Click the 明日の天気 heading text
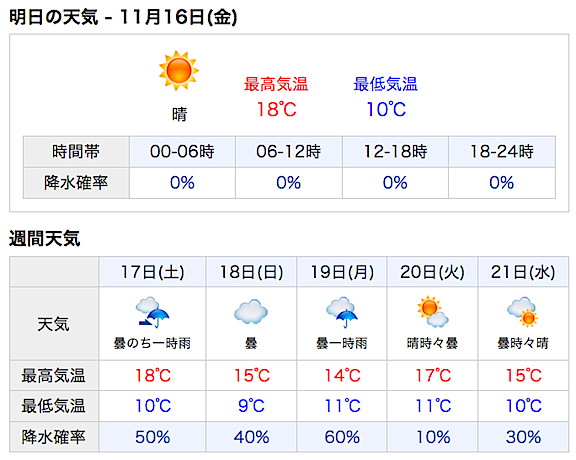Viewport: 576px width, 460px height. (54, 17)
